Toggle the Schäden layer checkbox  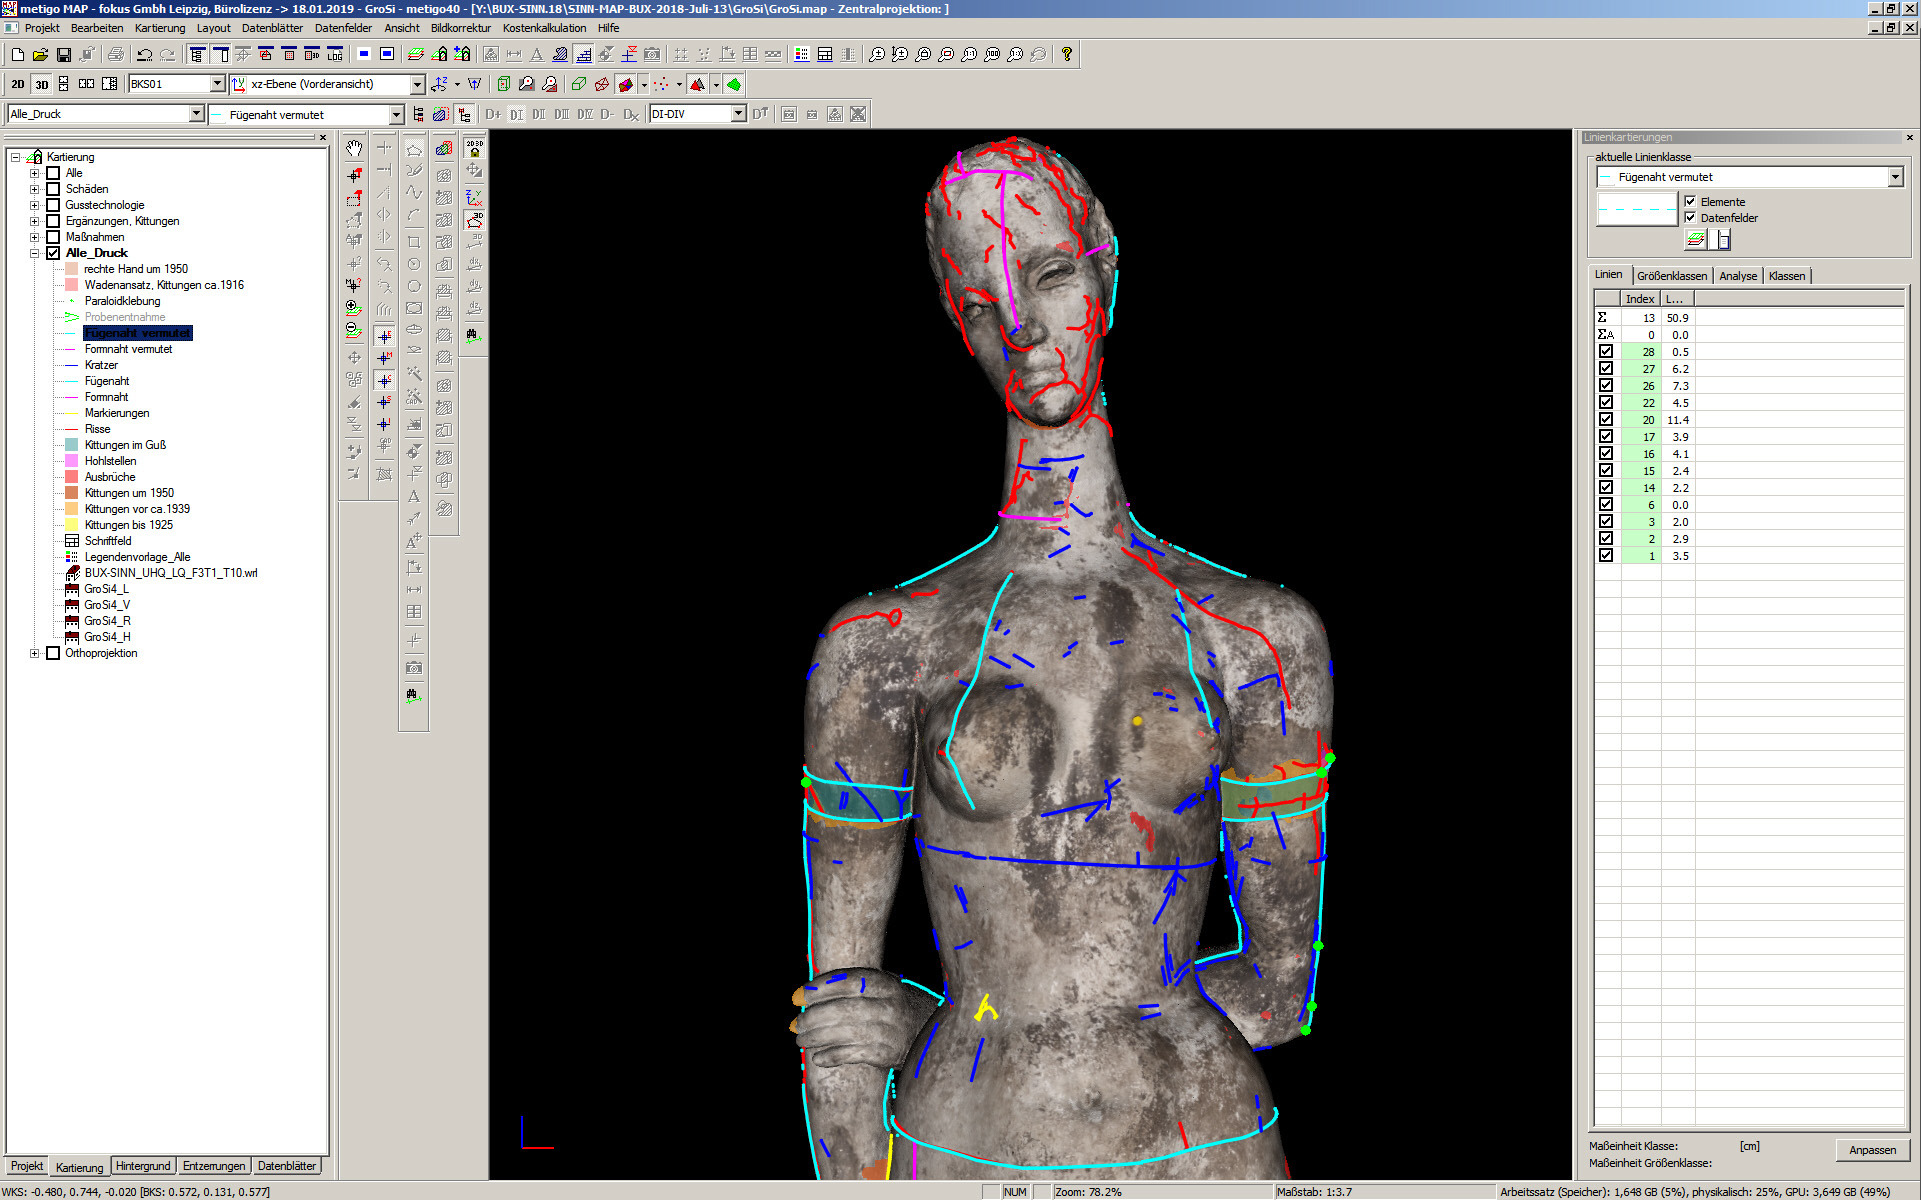click(x=53, y=189)
